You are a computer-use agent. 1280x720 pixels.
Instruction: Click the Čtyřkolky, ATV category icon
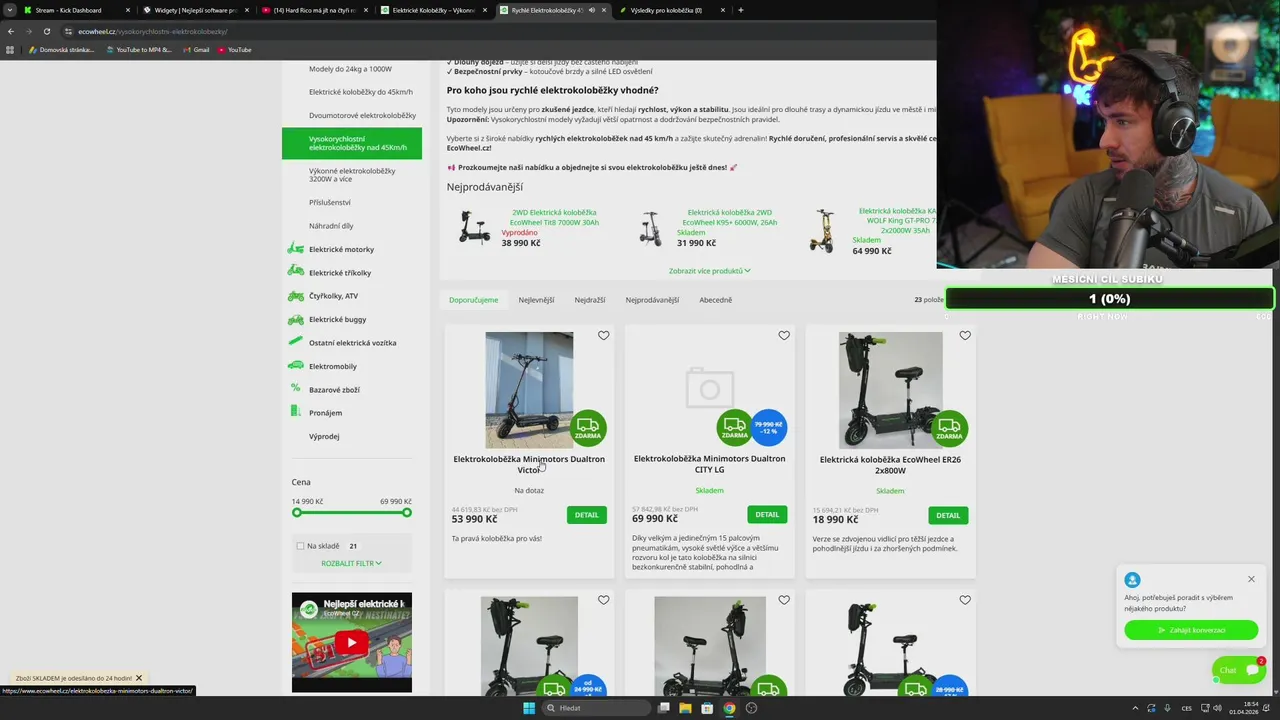click(x=296, y=296)
